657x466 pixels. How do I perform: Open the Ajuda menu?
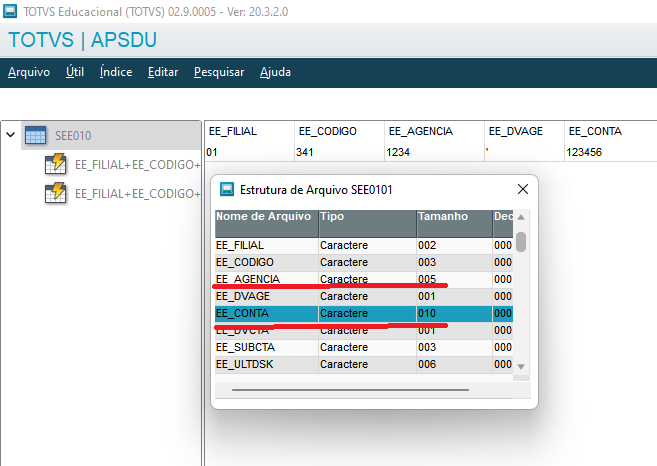click(x=275, y=72)
